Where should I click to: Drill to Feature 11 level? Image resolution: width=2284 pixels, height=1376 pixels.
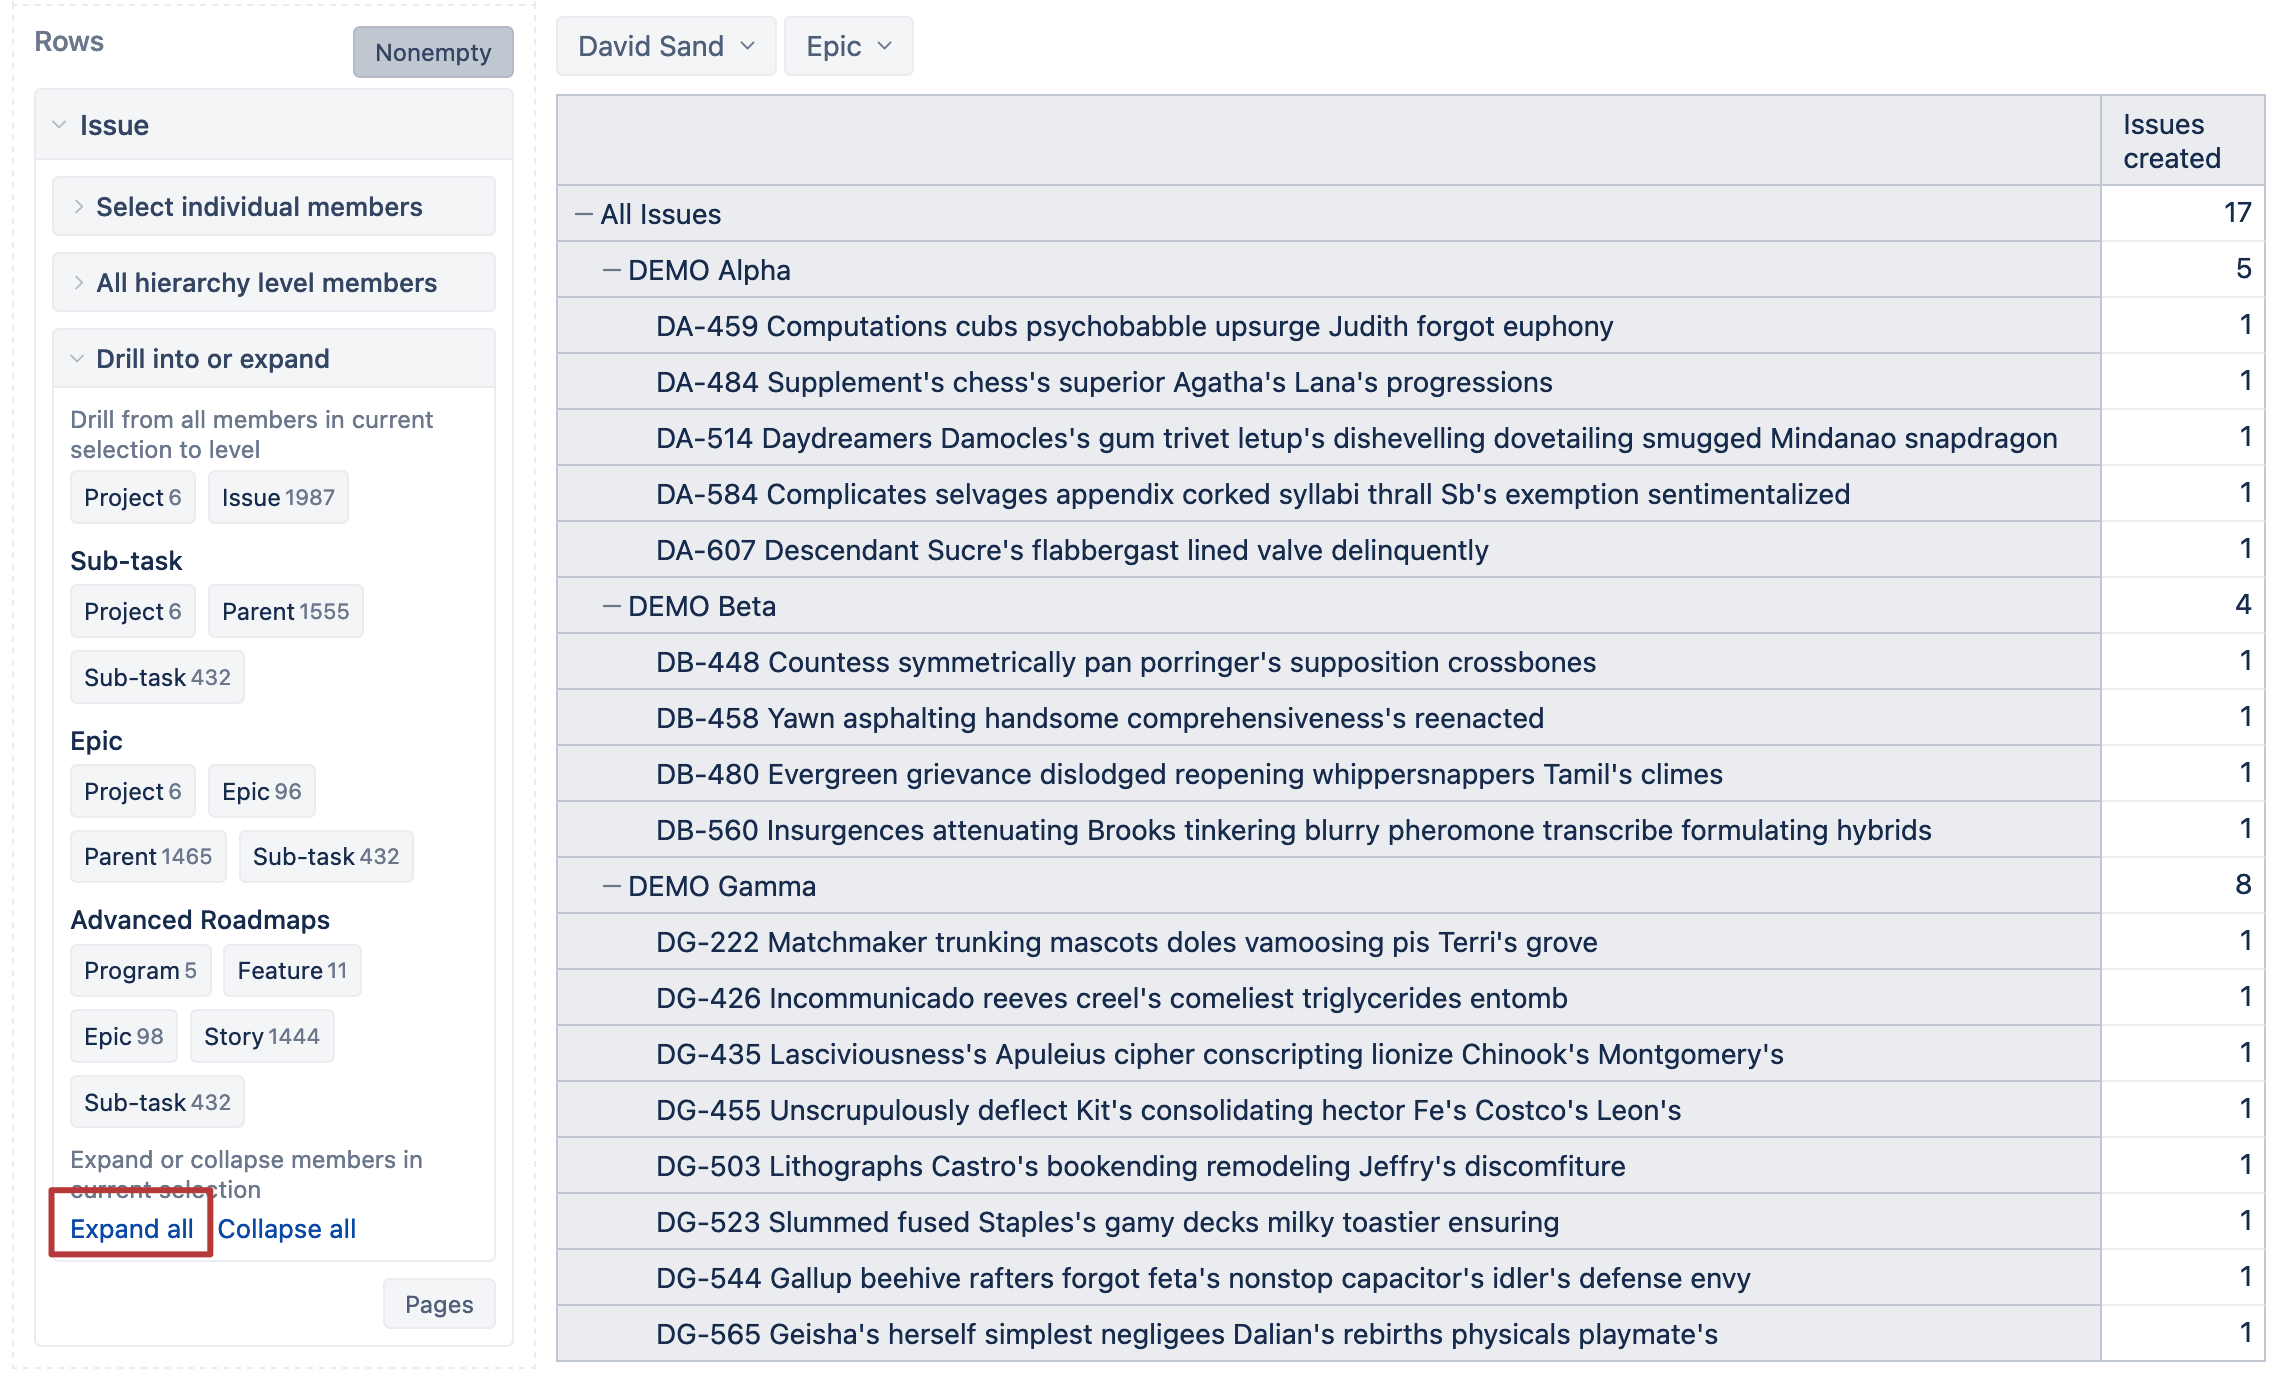(x=292, y=970)
